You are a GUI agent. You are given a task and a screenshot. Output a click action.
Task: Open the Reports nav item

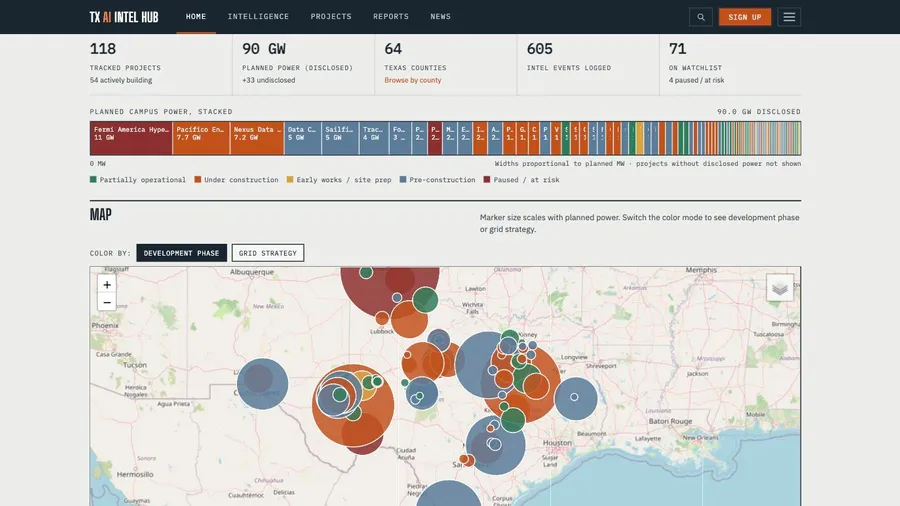coord(391,17)
